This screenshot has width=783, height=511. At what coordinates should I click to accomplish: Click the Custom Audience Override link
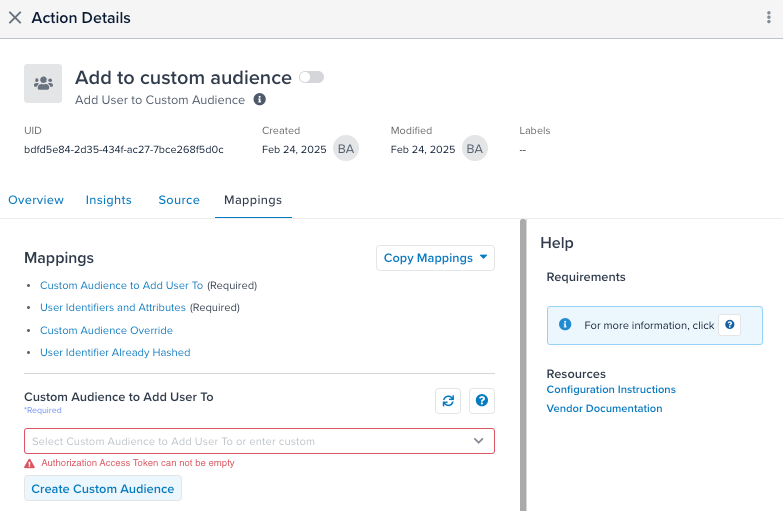pos(106,330)
